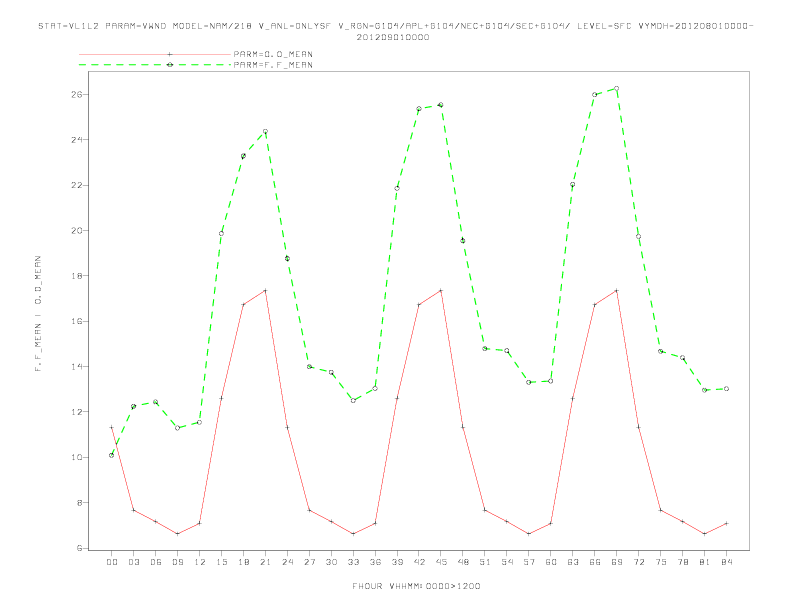Click x-axis tick label 75
The height and width of the screenshot is (612, 792).
[x=661, y=562]
